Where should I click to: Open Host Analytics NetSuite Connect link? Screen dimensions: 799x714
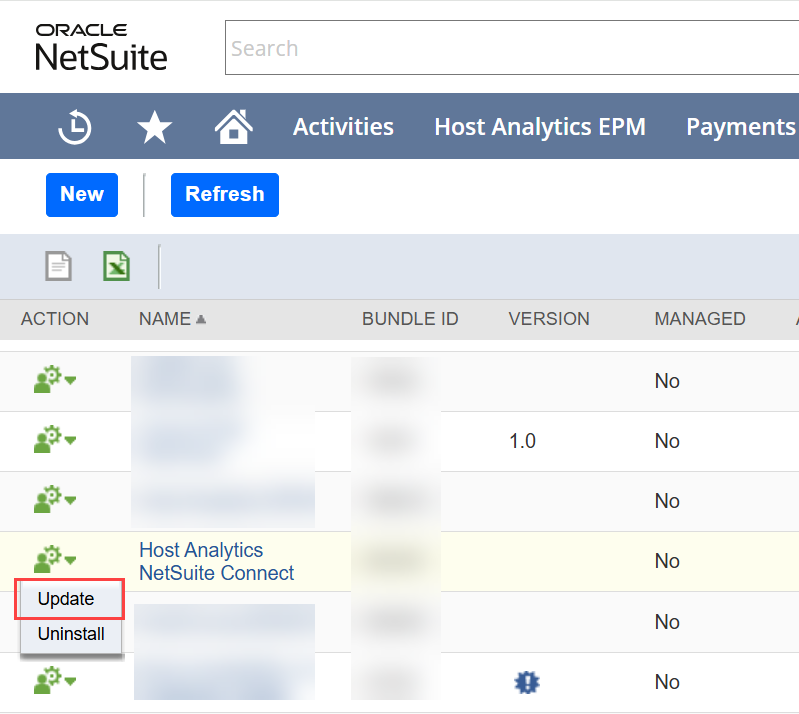pyautogui.click(x=217, y=562)
